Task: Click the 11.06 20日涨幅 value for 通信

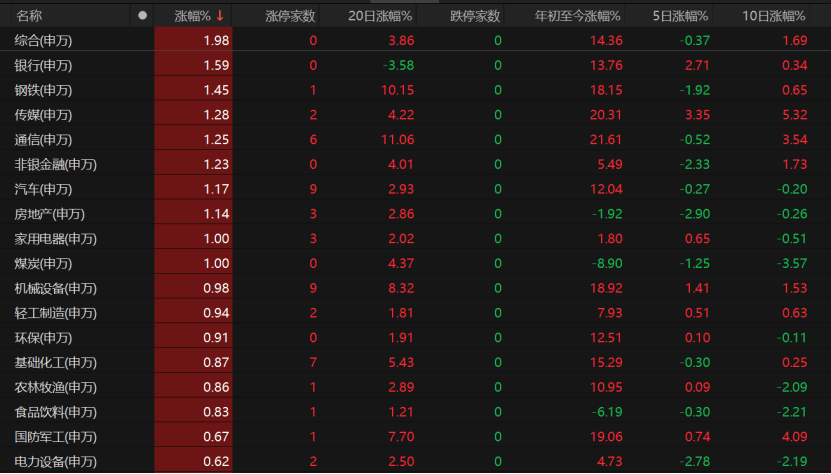Action: point(397,140)
